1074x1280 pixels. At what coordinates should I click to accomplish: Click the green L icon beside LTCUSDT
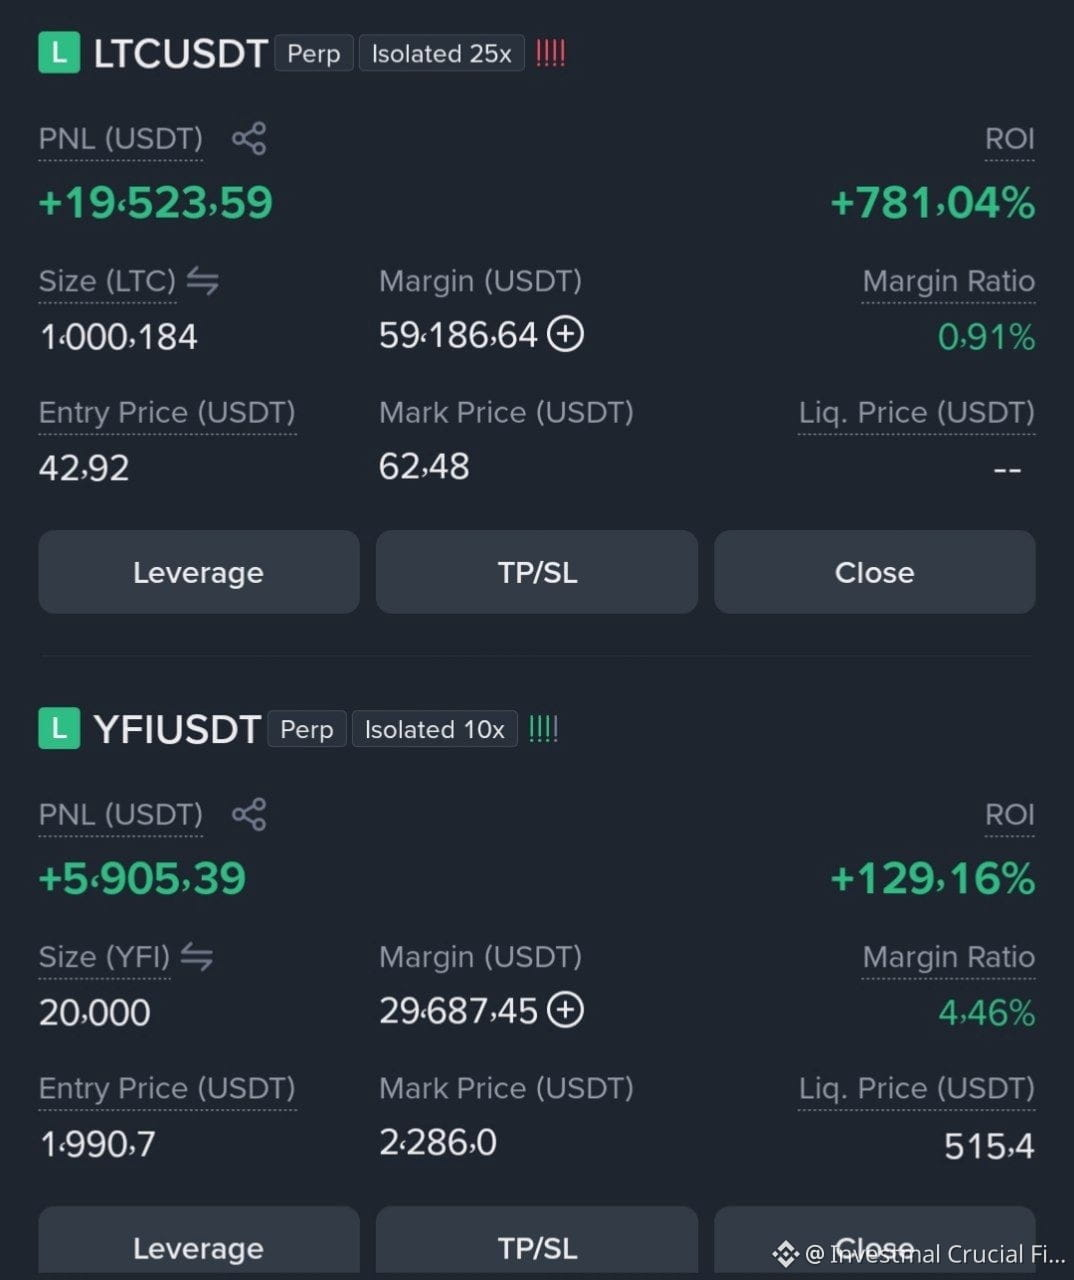pyautogui.click(x=59, y=53)
